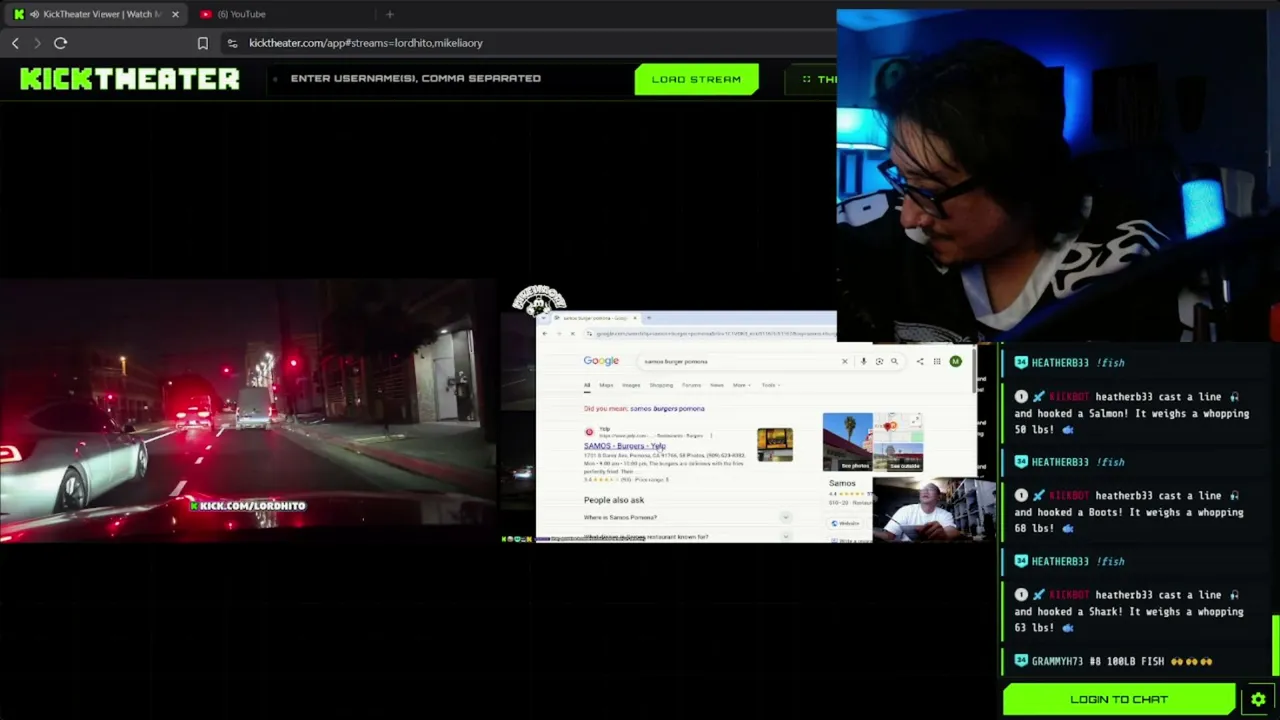The width and height of the screenshot is (1280, 720).
Task: Open chat settings gear
Action: (x=1258, y=699)
